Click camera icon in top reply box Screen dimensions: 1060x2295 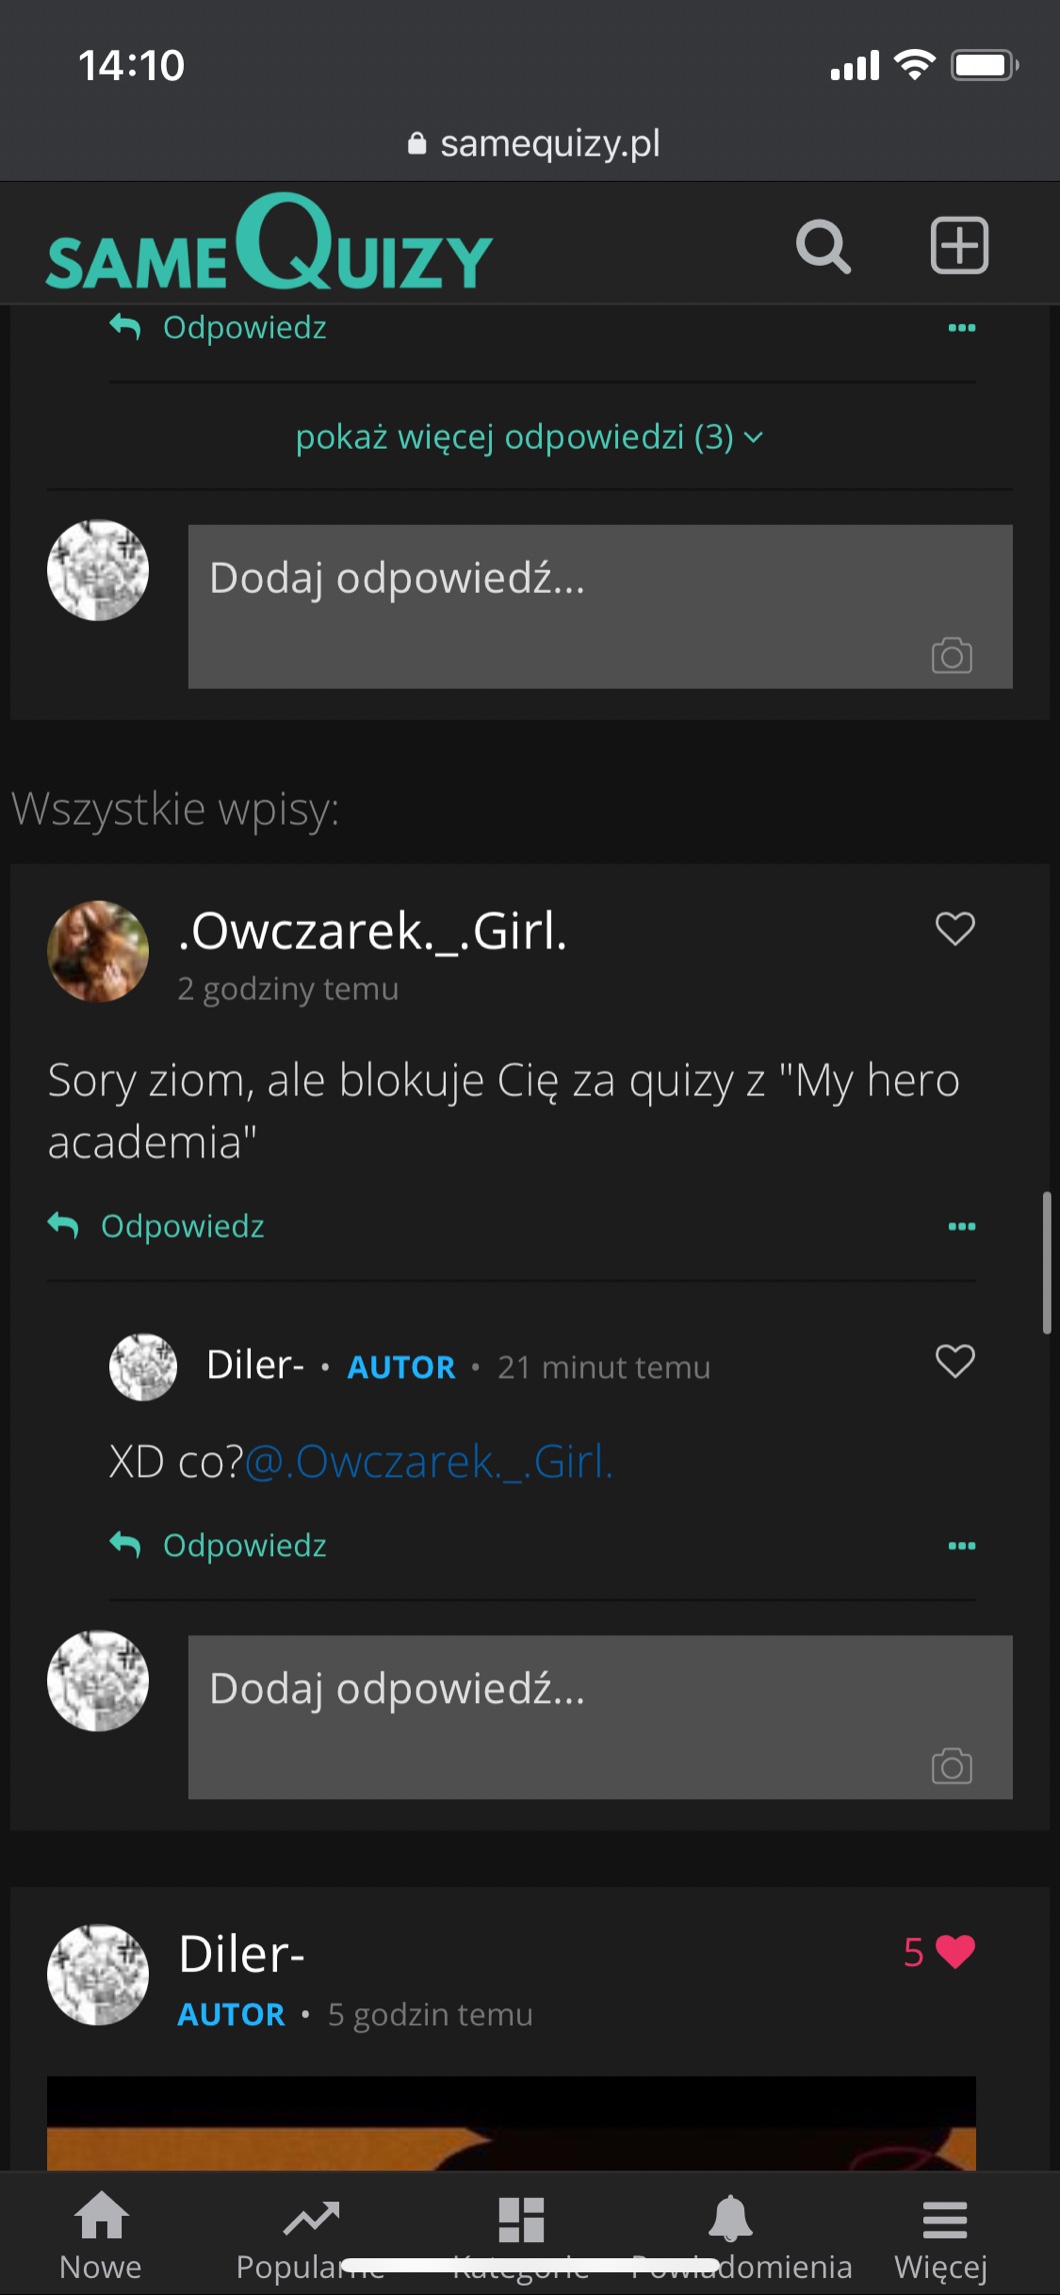pos(951,656)
